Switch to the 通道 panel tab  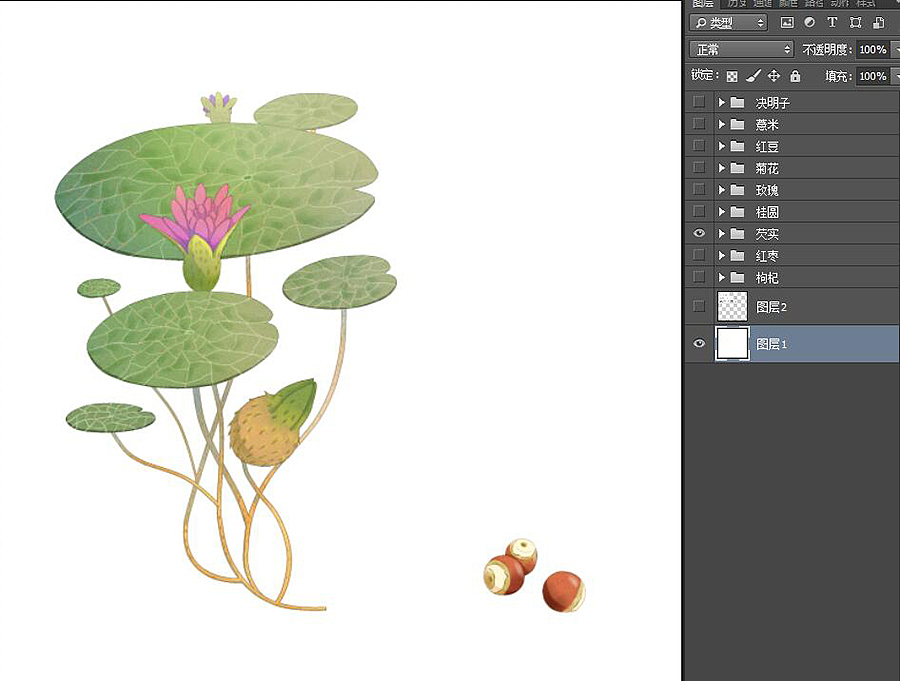pyautogui.click(x=763, y=3)
